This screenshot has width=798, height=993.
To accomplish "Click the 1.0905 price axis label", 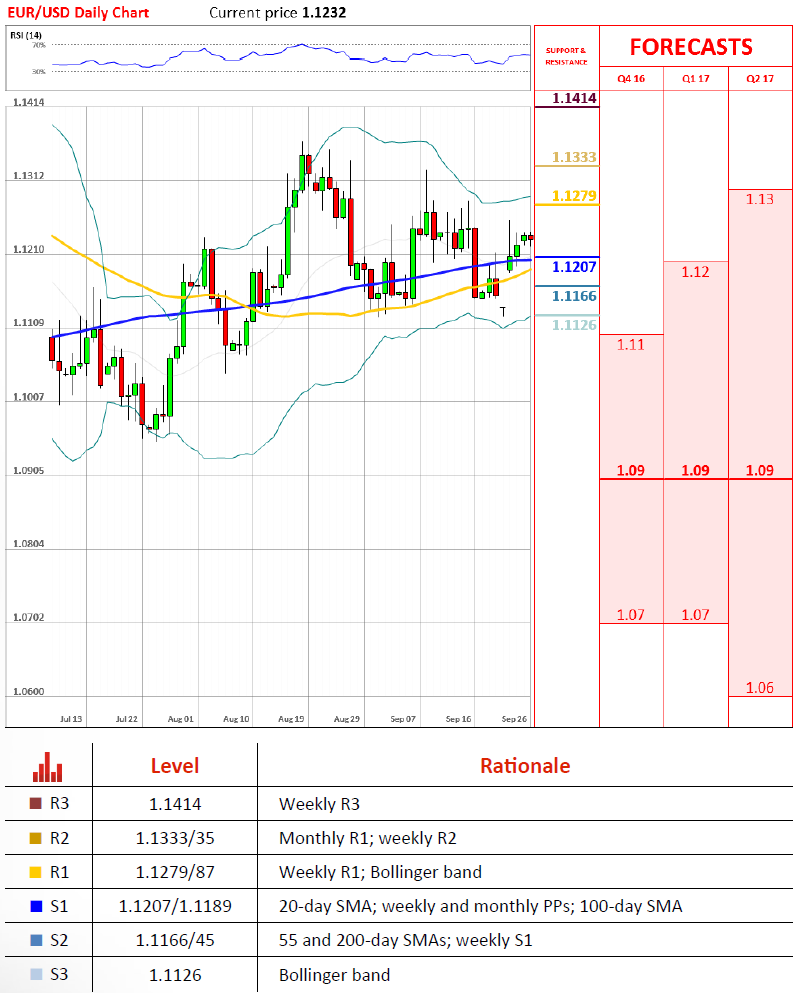I will [28, 471].
